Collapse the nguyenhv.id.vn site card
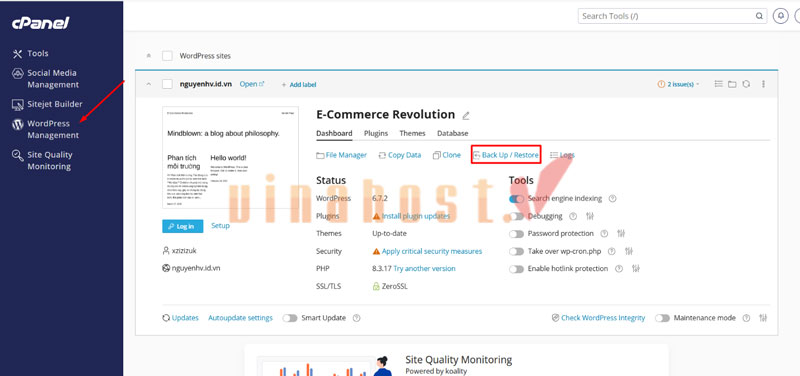This screenshot has width=800, height=376. point(148,84)
